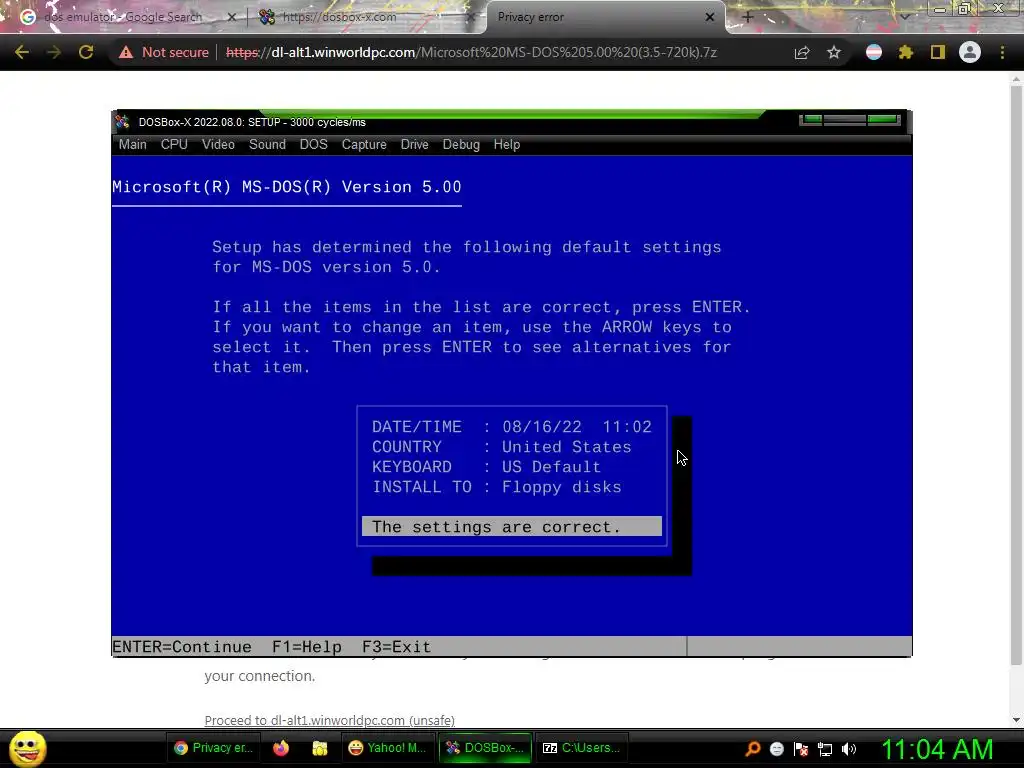Open the CPU menu
This screenshot has width=1024, height=768.
(x=174, y=144)
